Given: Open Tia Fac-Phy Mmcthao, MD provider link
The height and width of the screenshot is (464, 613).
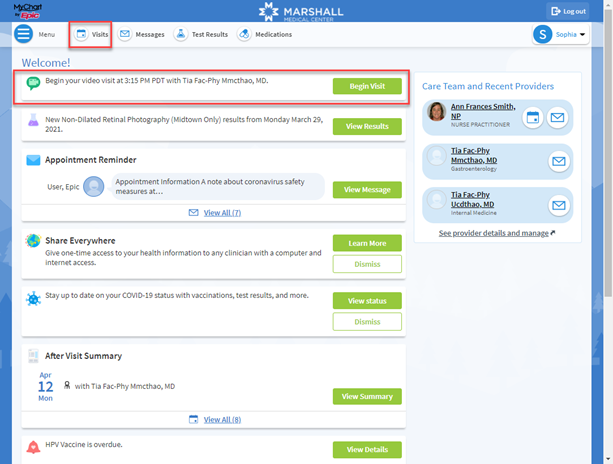Looking at the screenshot, I should pyautogui.click(x=474, y=155).
